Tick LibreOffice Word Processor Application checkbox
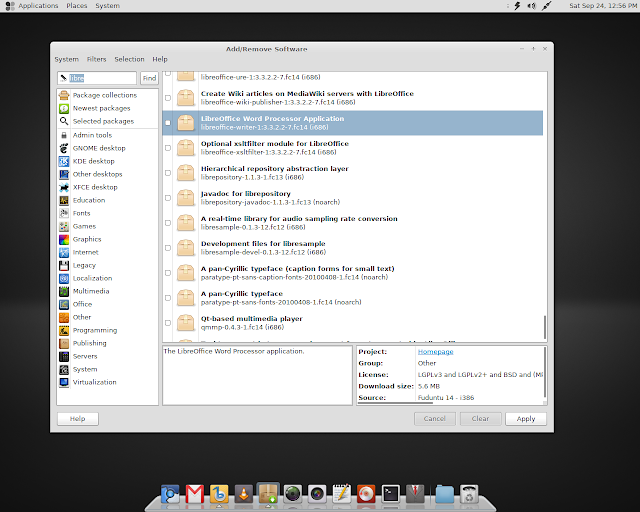 (x=168, y=123)
